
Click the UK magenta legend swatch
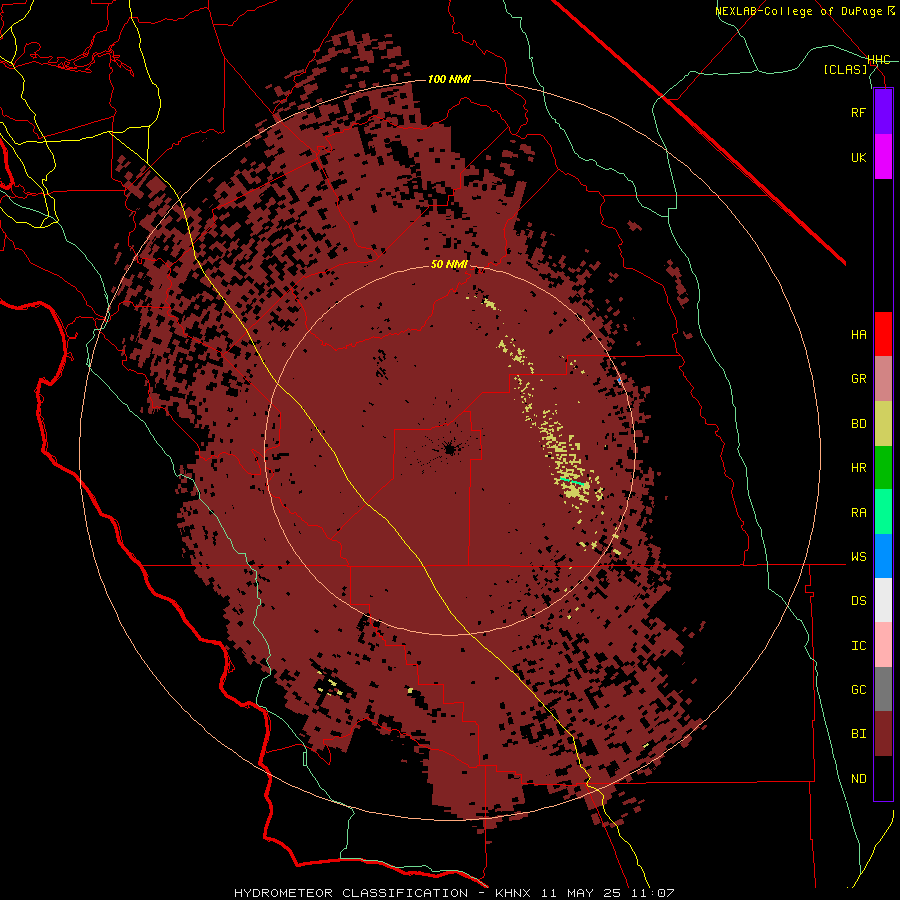pos(883,157)
